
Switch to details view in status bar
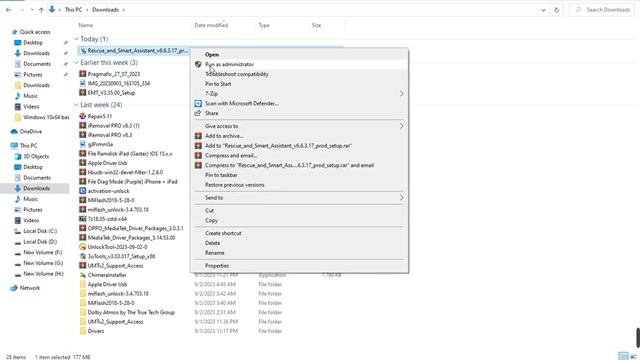623,356
